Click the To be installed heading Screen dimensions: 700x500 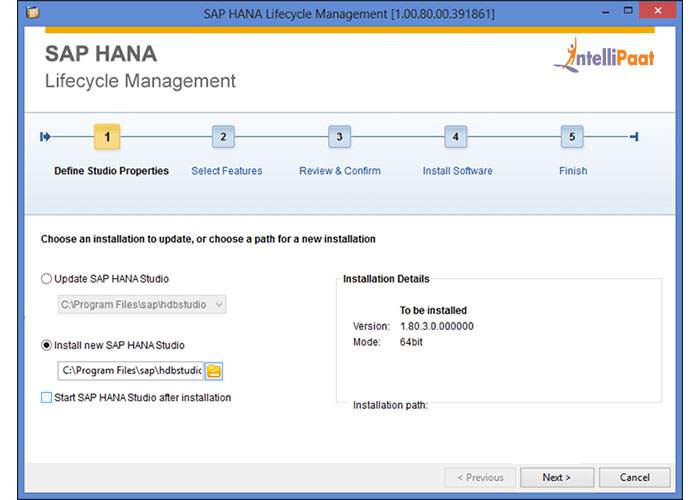tap(433, 310)
